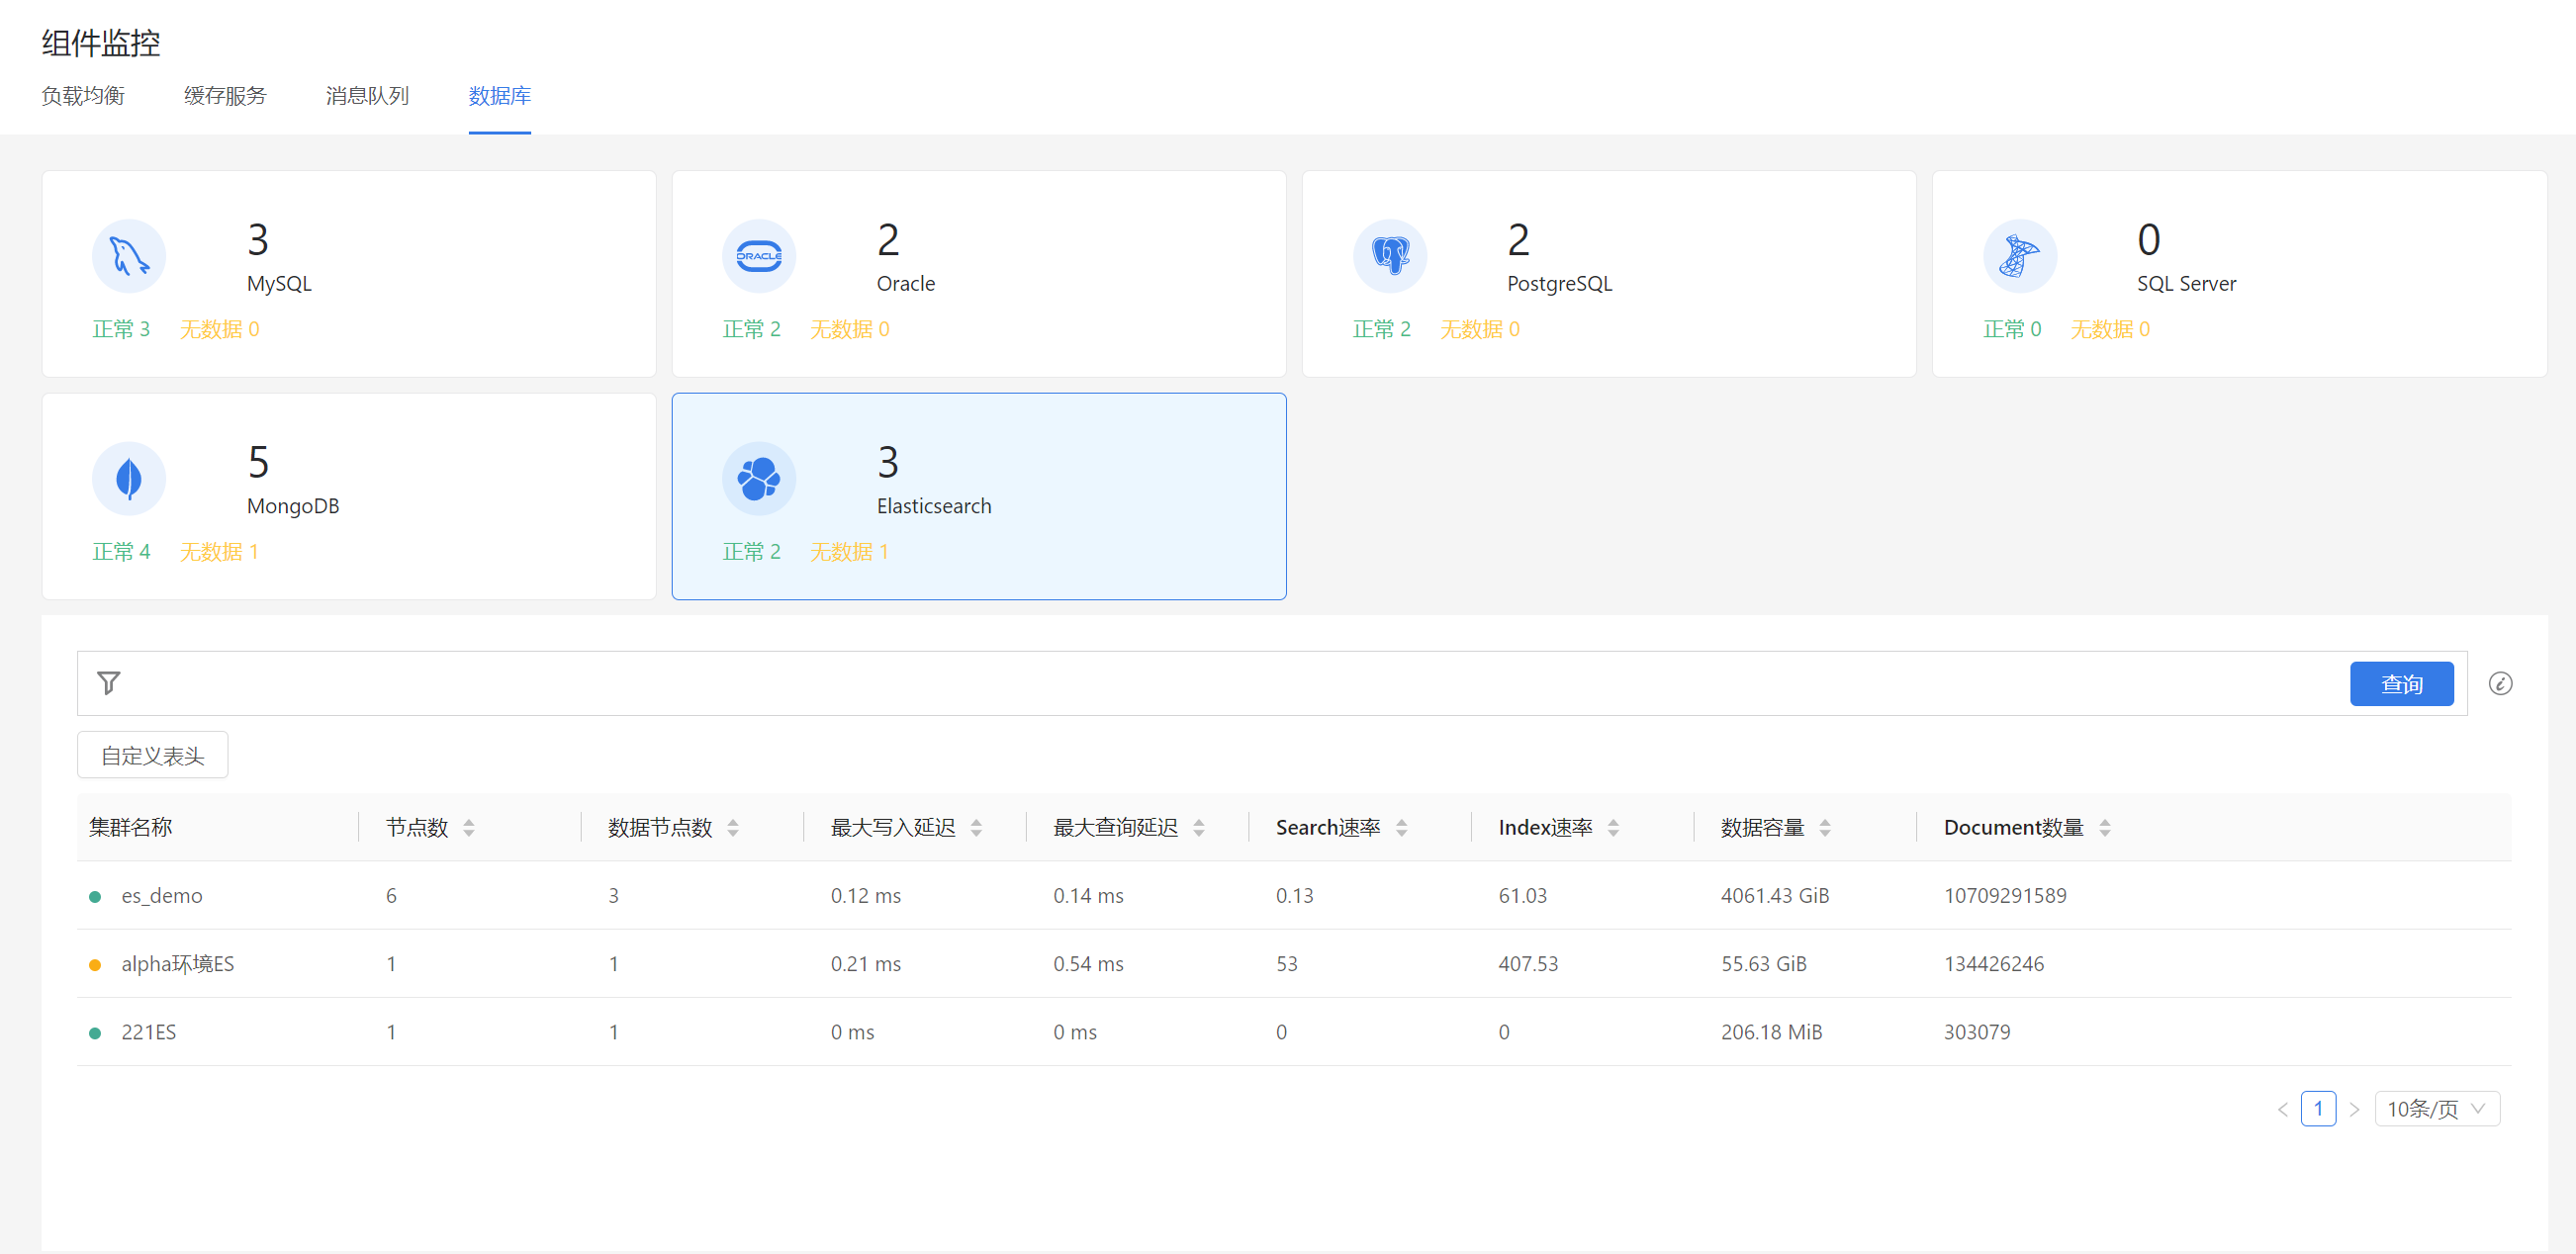Open 自定义表头 settings
Screen dimensions: 2576x1254
153,755
